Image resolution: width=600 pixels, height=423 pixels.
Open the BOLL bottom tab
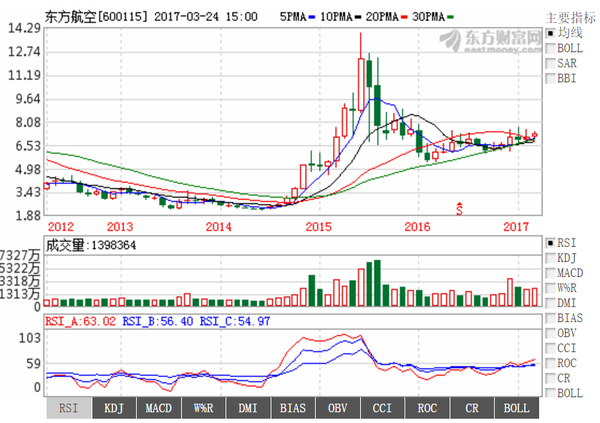(x=517, y=408)
